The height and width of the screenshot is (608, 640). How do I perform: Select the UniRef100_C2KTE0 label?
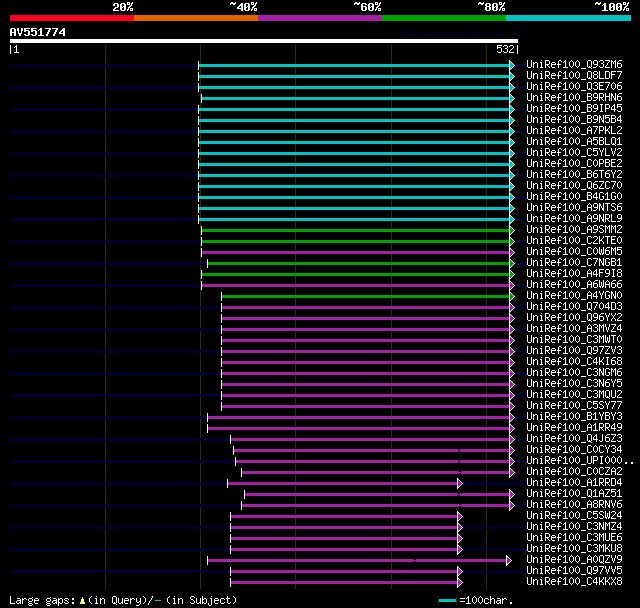pos(574,241)
